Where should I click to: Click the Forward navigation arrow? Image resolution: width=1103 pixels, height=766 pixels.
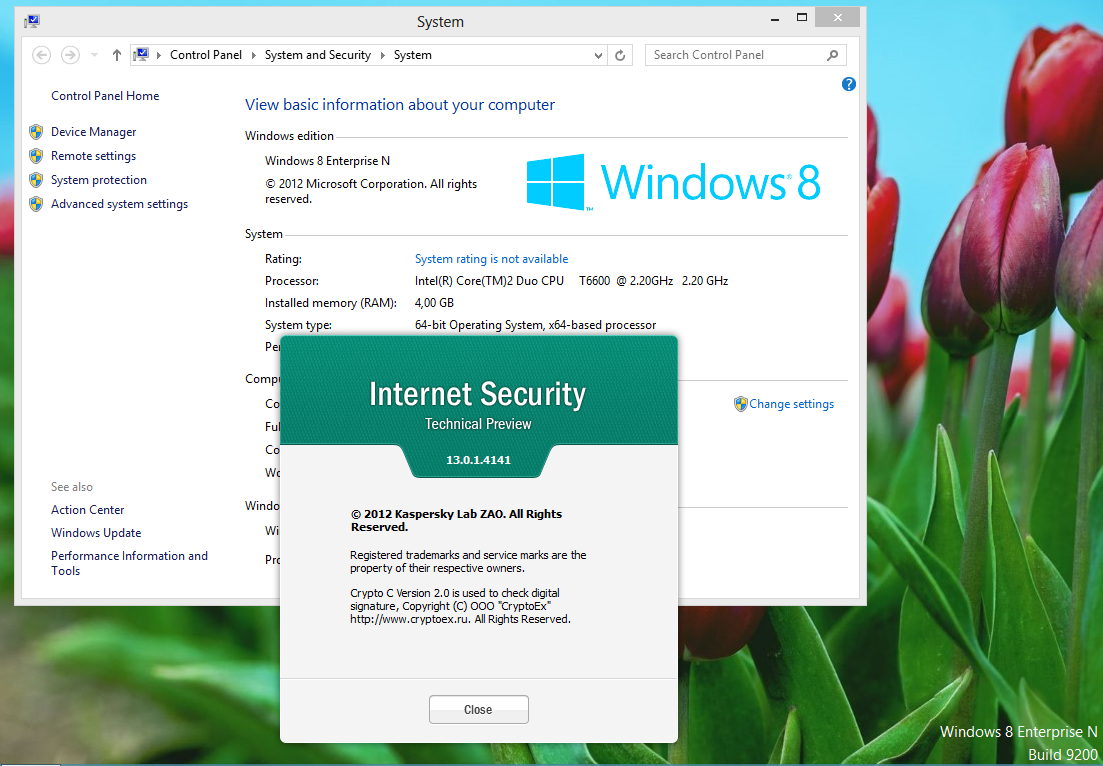pyautogui.click(x=70, y=55)
